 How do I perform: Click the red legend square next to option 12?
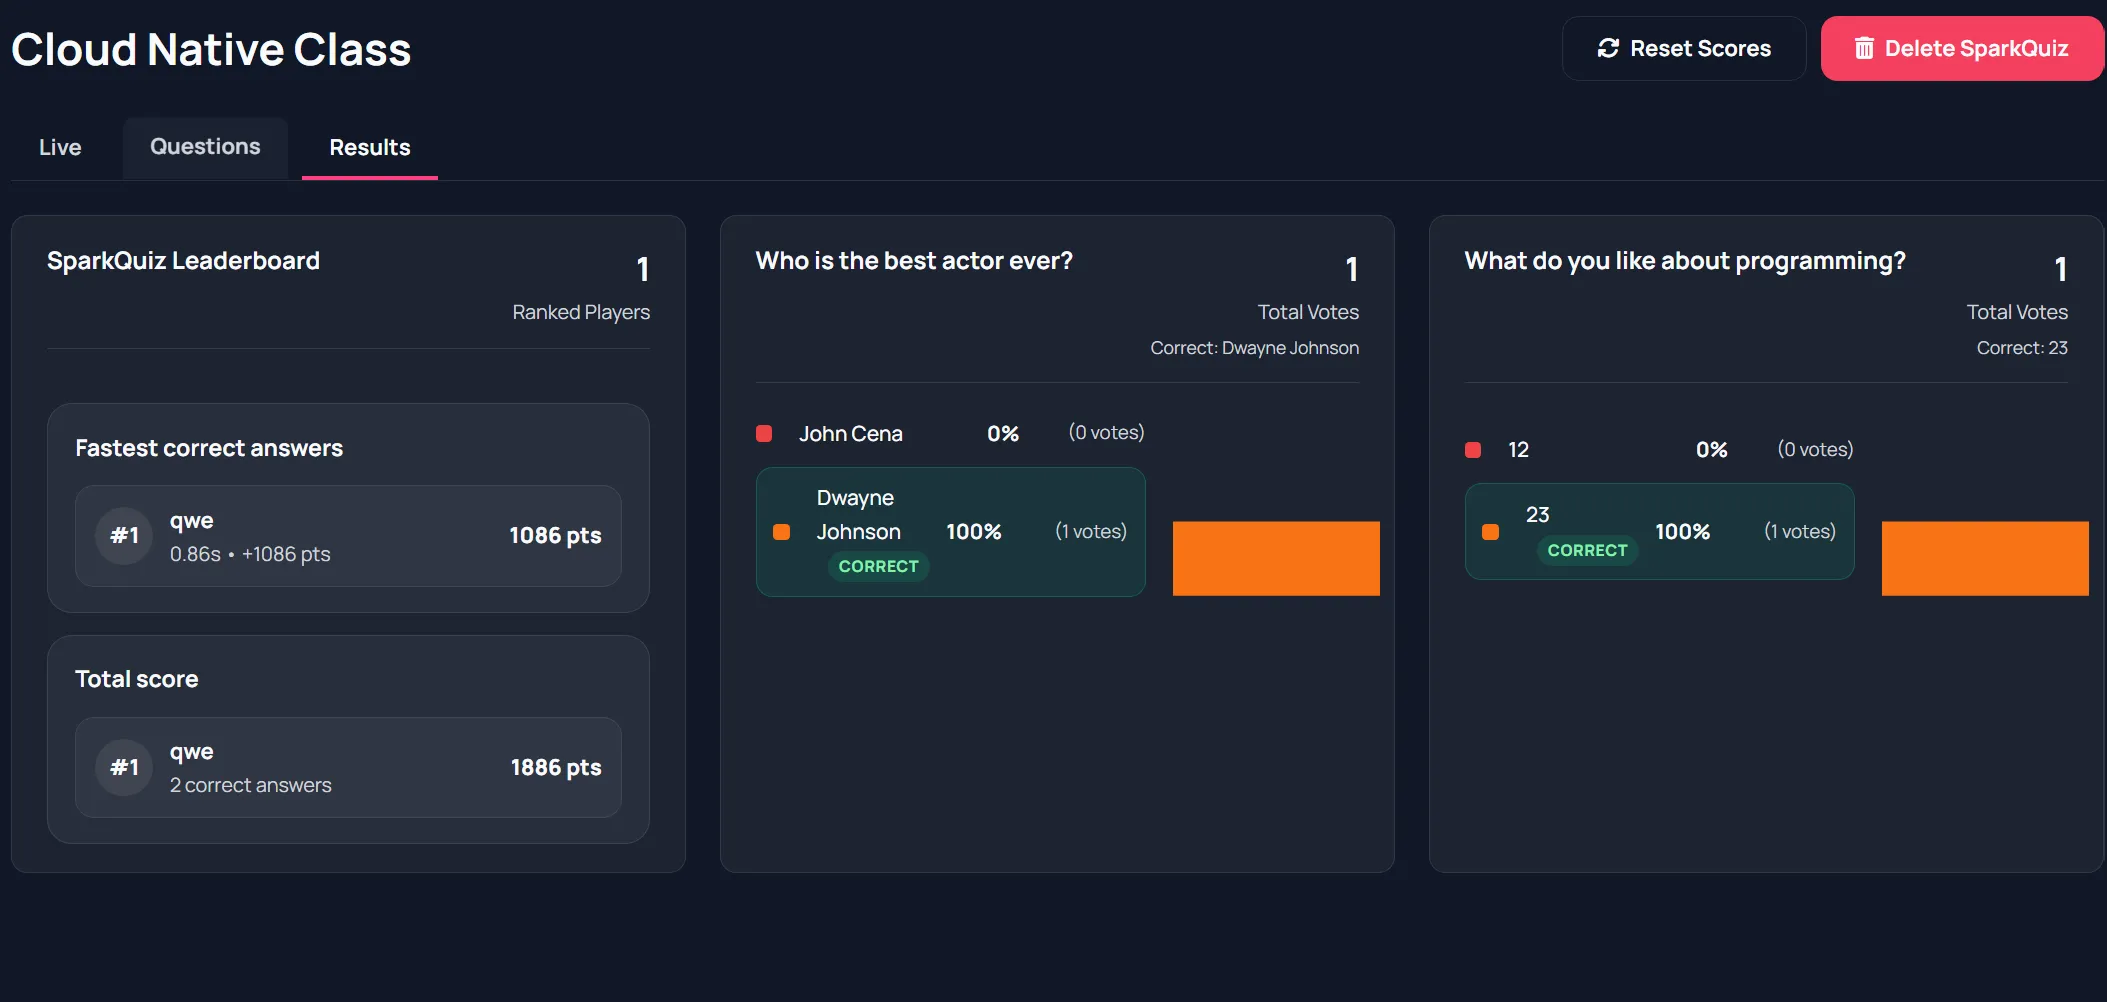1473,449
